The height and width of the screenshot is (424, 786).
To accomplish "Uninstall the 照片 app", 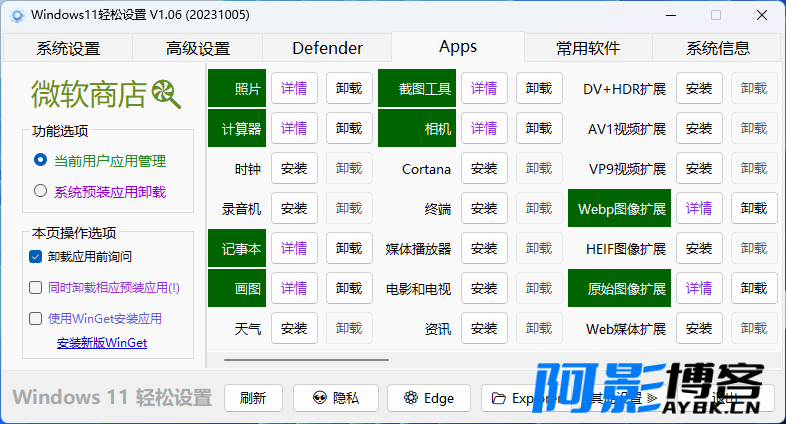I will click(x=349, y=88).
